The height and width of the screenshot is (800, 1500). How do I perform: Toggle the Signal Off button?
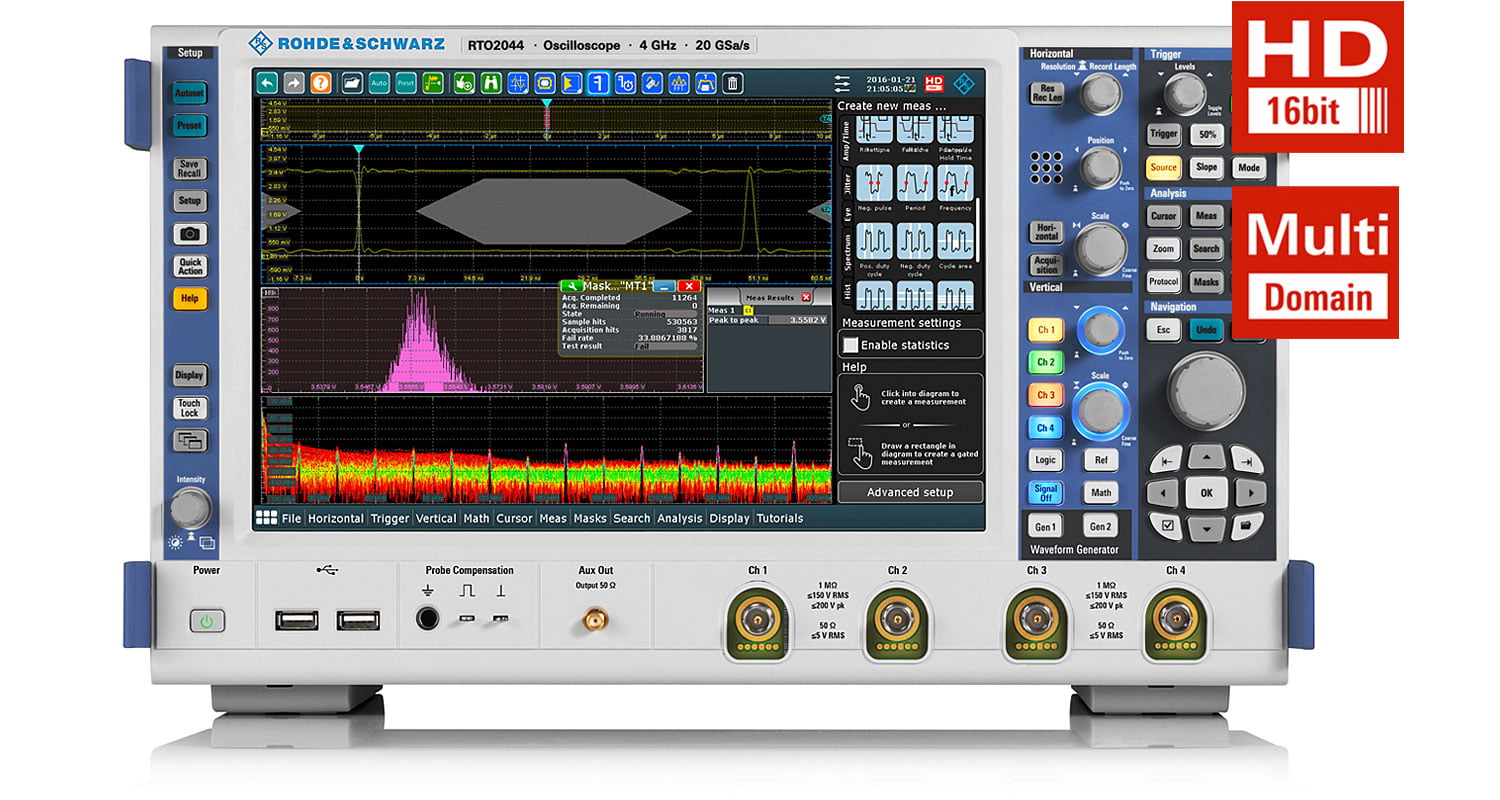[x=1045, y=493]
